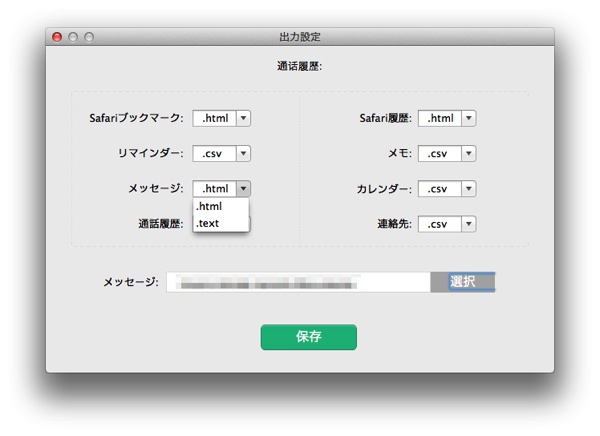Click the Safari履歴 label

pyautogui.click(x=386, y=118)
